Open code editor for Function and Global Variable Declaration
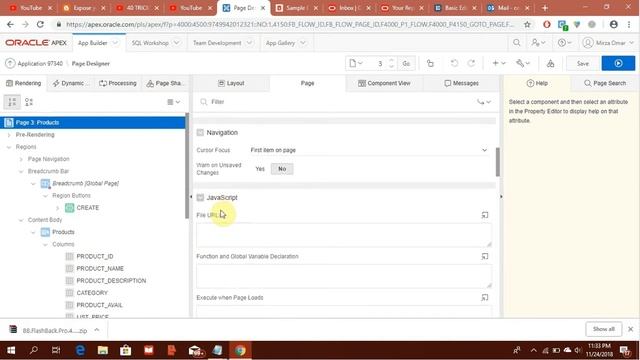 484,256
